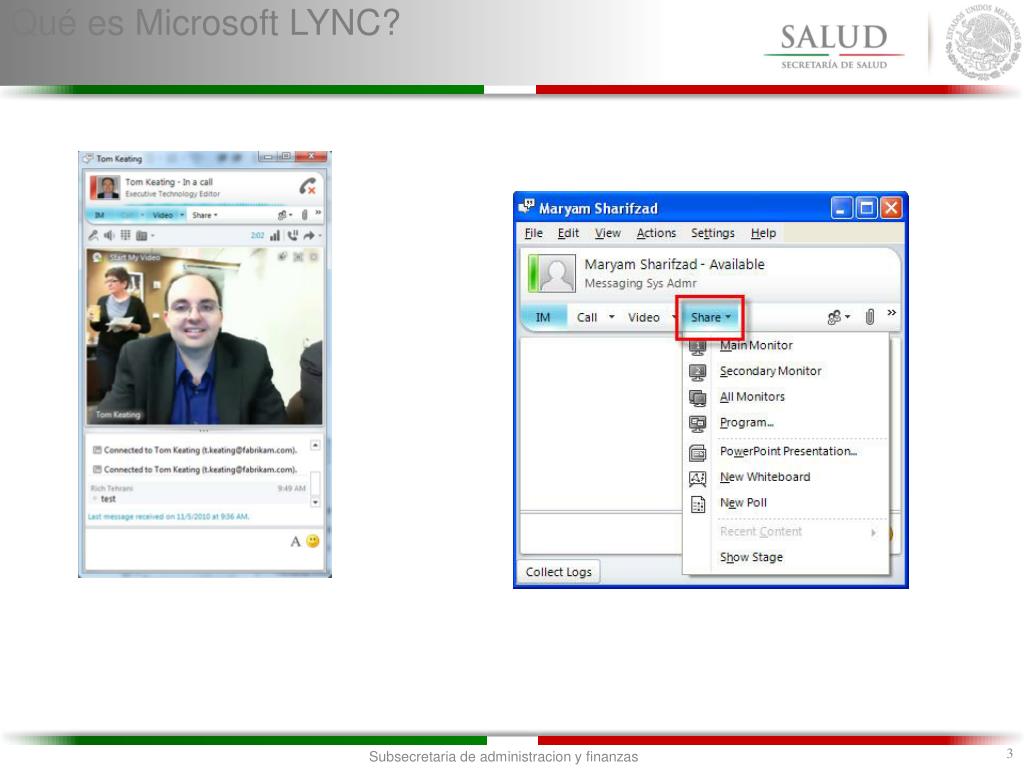Click the PowerPoint Presentation icon
Screen dimensions: 1024x768
click(x=697, y=453)
